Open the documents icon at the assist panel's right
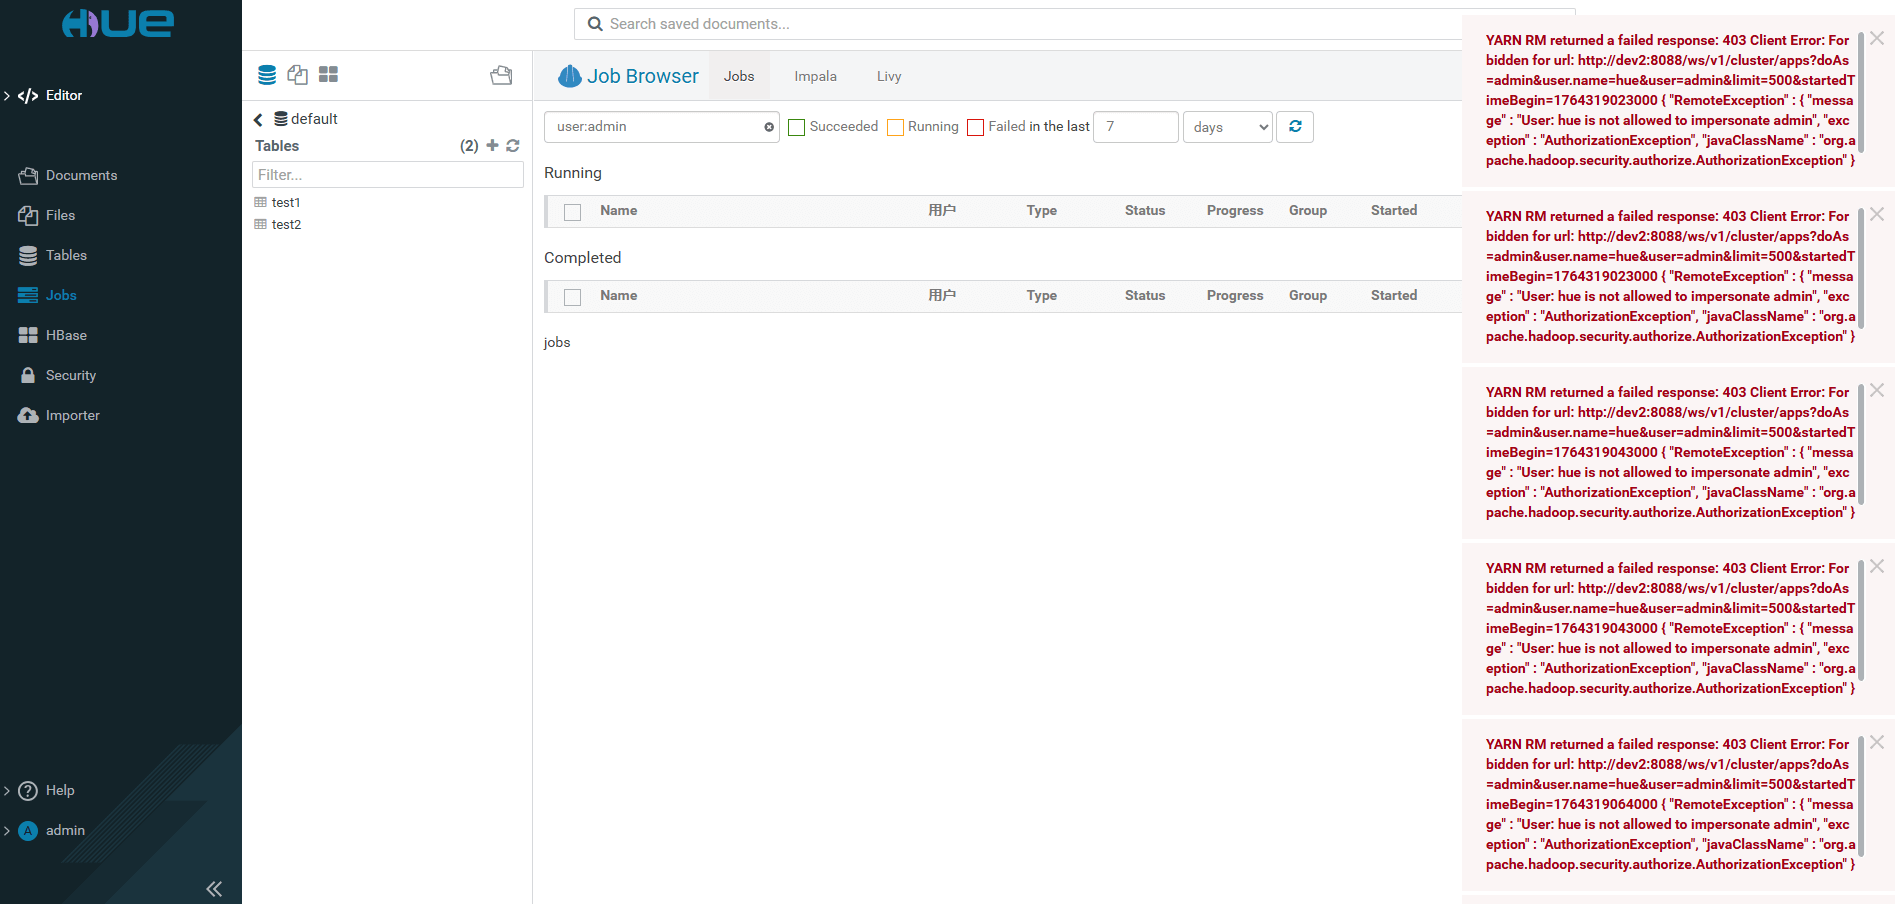 point(501,75)
